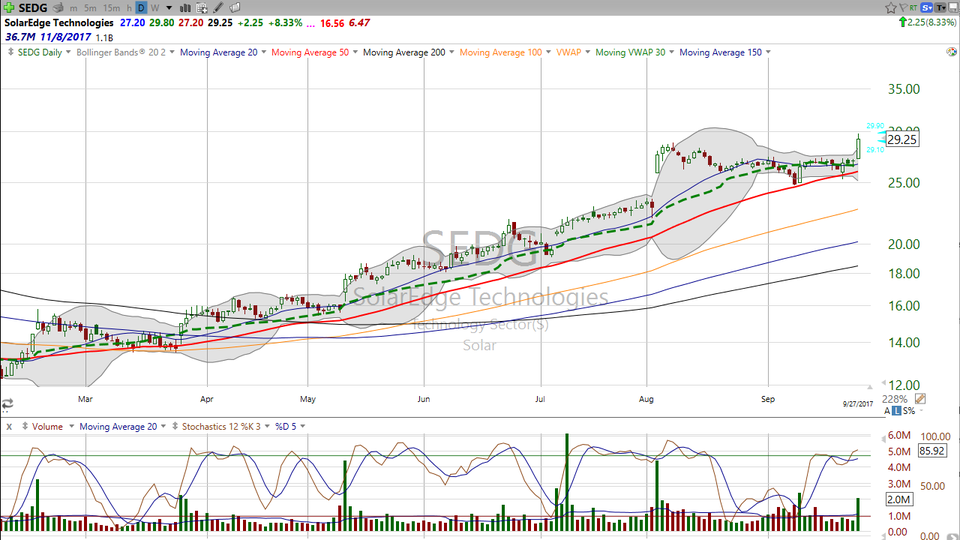Select the 'L' log scale option
Screen dimensions: 960x540
point(897,411)
